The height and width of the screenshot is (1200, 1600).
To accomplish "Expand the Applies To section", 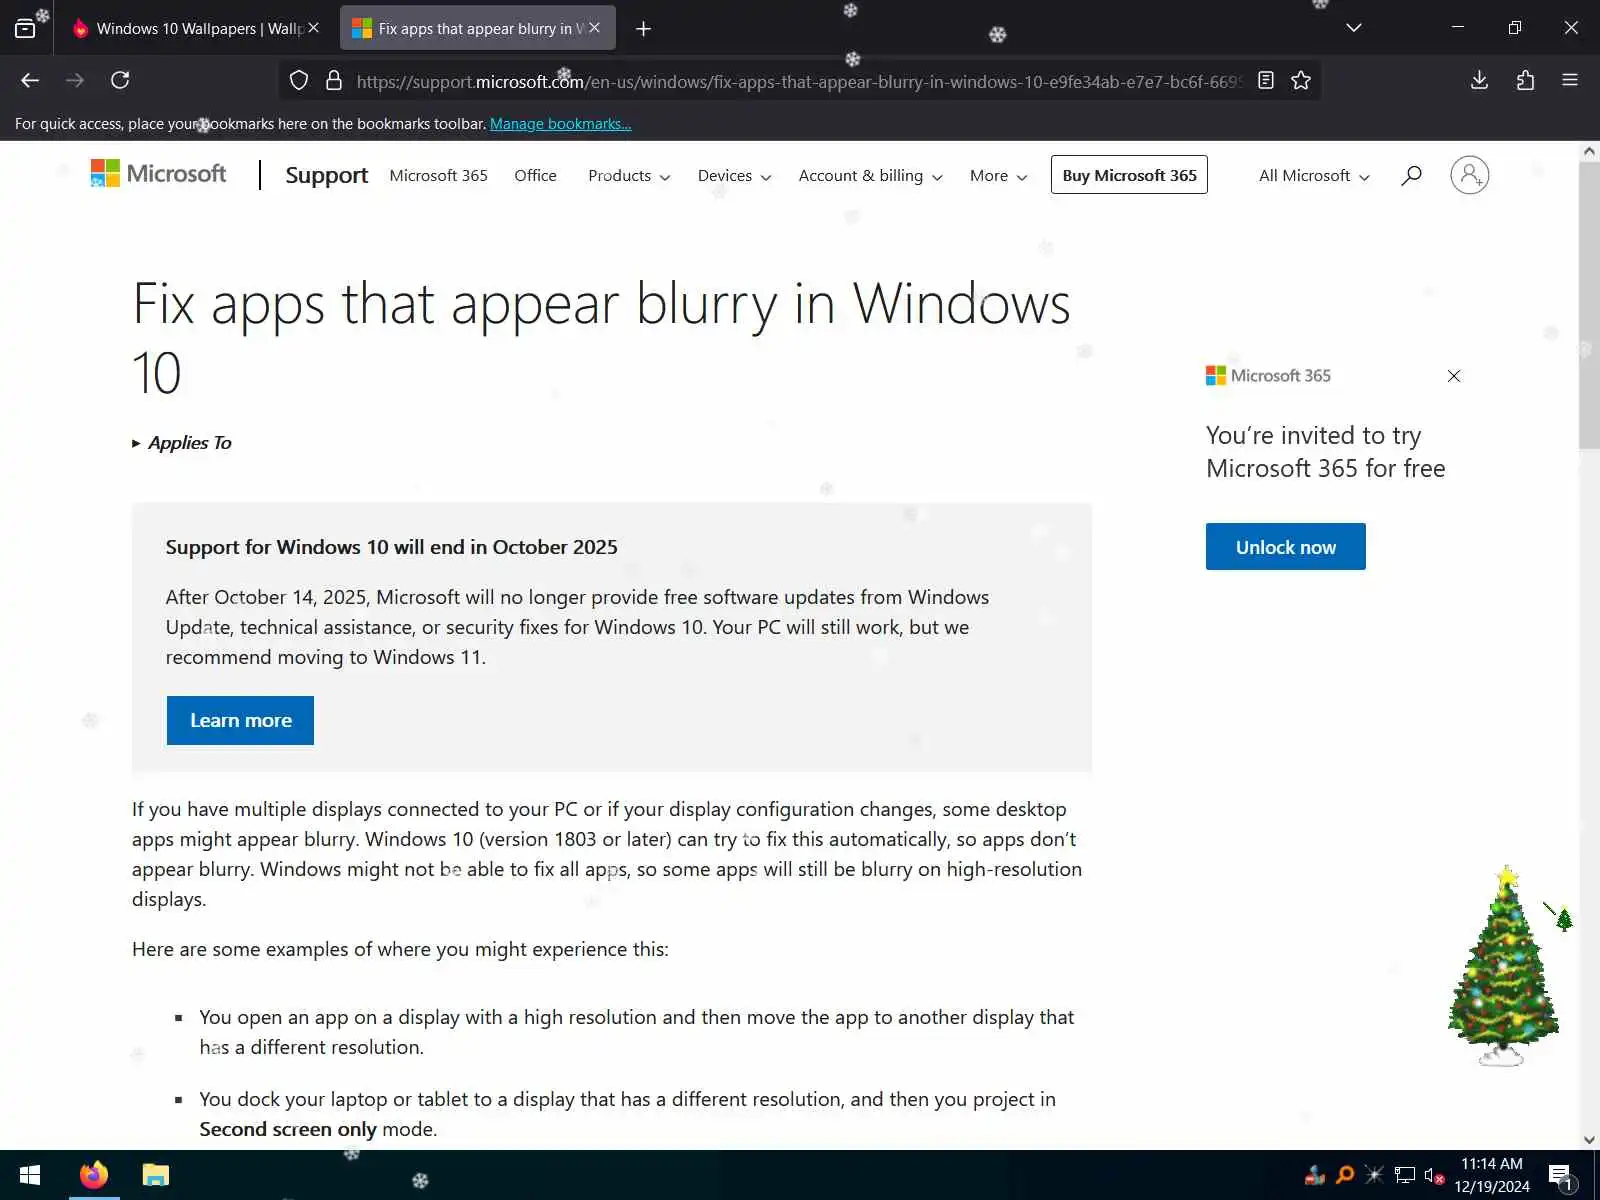I will [182, 442].
